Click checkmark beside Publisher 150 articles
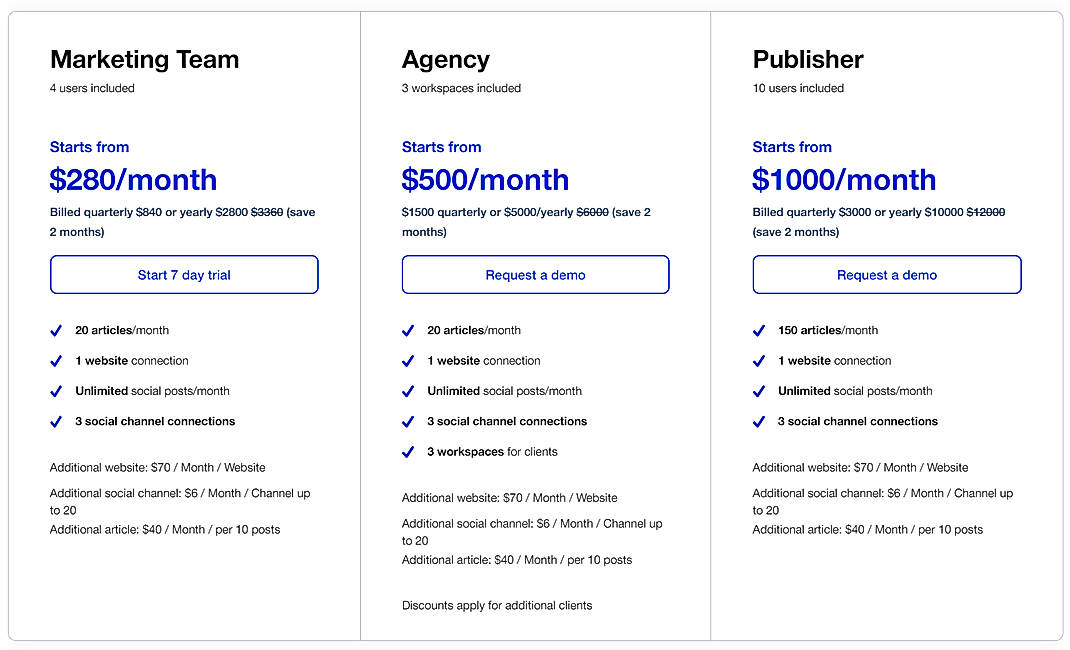The width and height of the screenshot is (1070, 650). pyautogui.click(x=759, y=330)
